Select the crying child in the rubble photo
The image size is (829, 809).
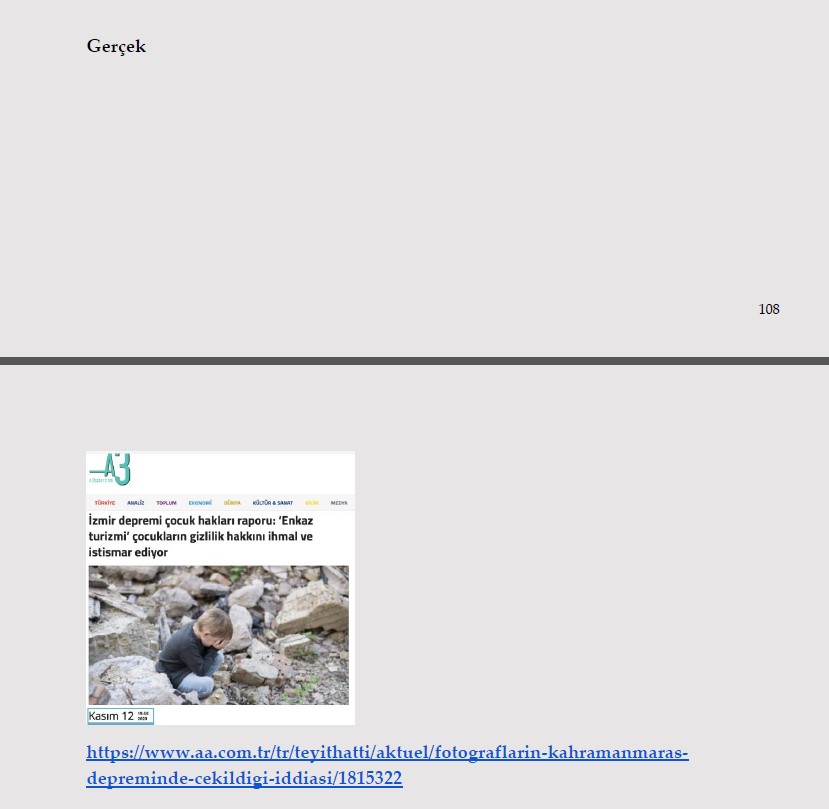pos(203,650)
